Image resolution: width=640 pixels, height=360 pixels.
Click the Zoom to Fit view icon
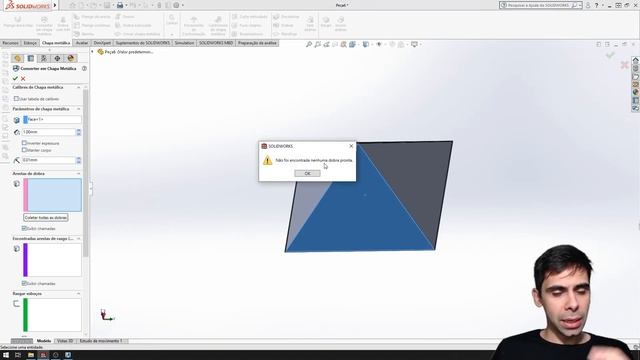click(309, 44)
